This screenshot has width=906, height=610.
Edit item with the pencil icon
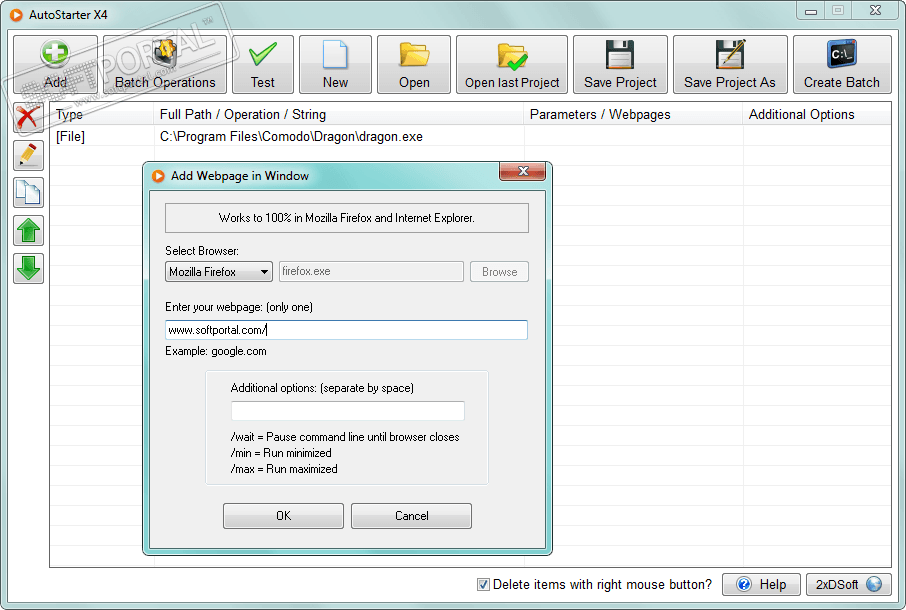[x=28, y=155]
